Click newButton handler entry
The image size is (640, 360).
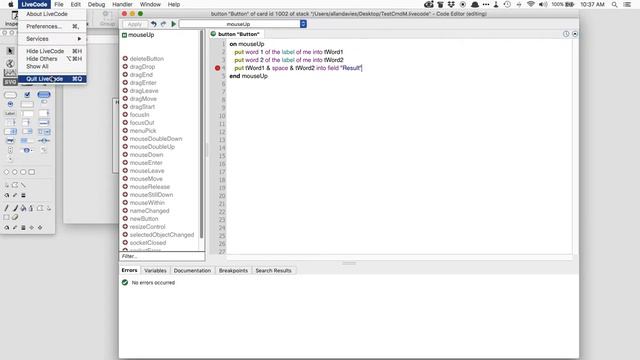(x=144, y=219)
